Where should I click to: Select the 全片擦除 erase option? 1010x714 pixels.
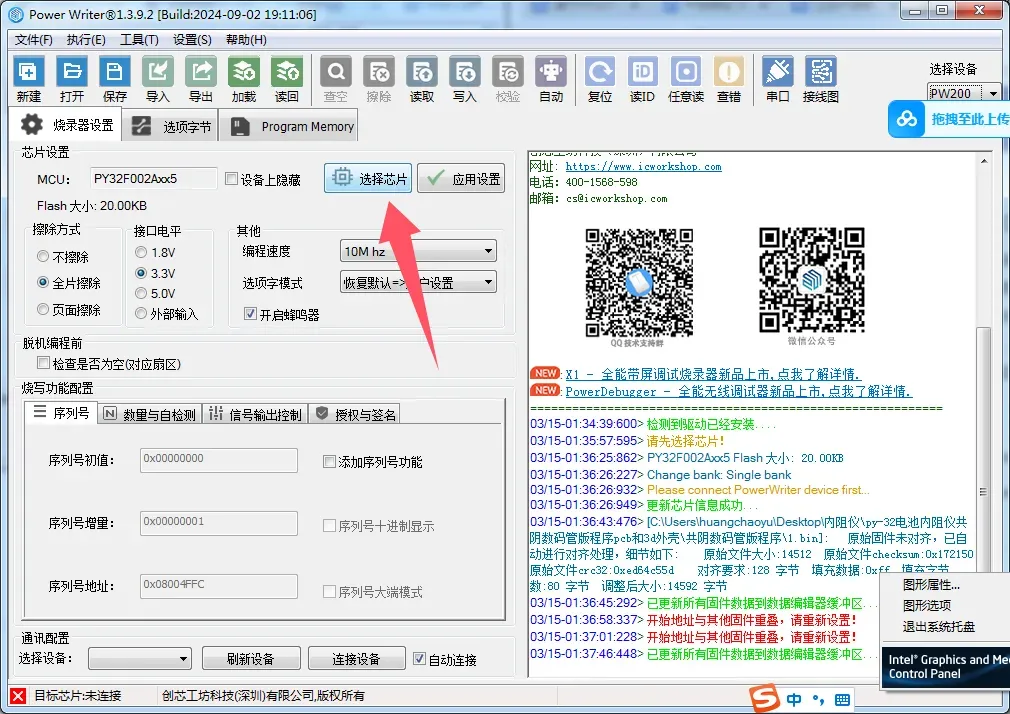(43, 282)
